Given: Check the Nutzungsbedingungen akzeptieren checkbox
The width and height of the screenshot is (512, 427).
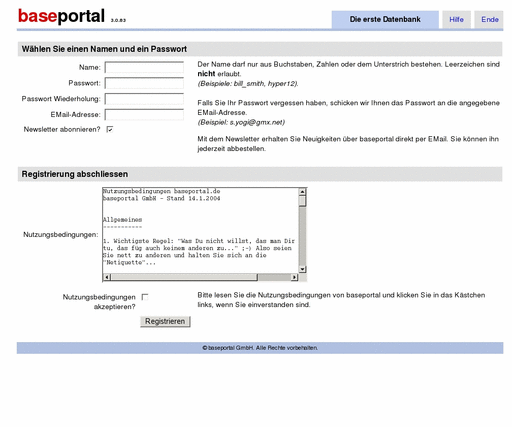Looking at the screenshot, I should coord(145,297).
